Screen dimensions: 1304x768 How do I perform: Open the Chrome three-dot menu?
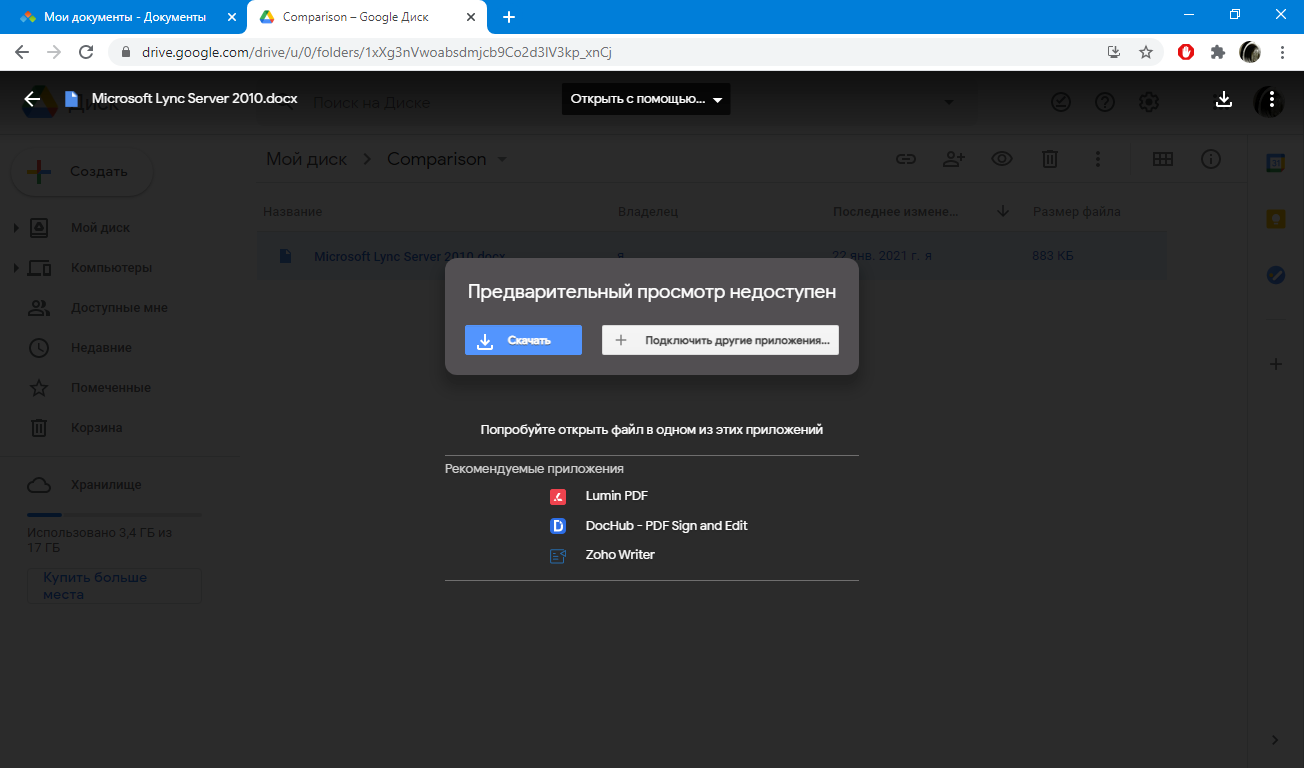(1282, 52)
